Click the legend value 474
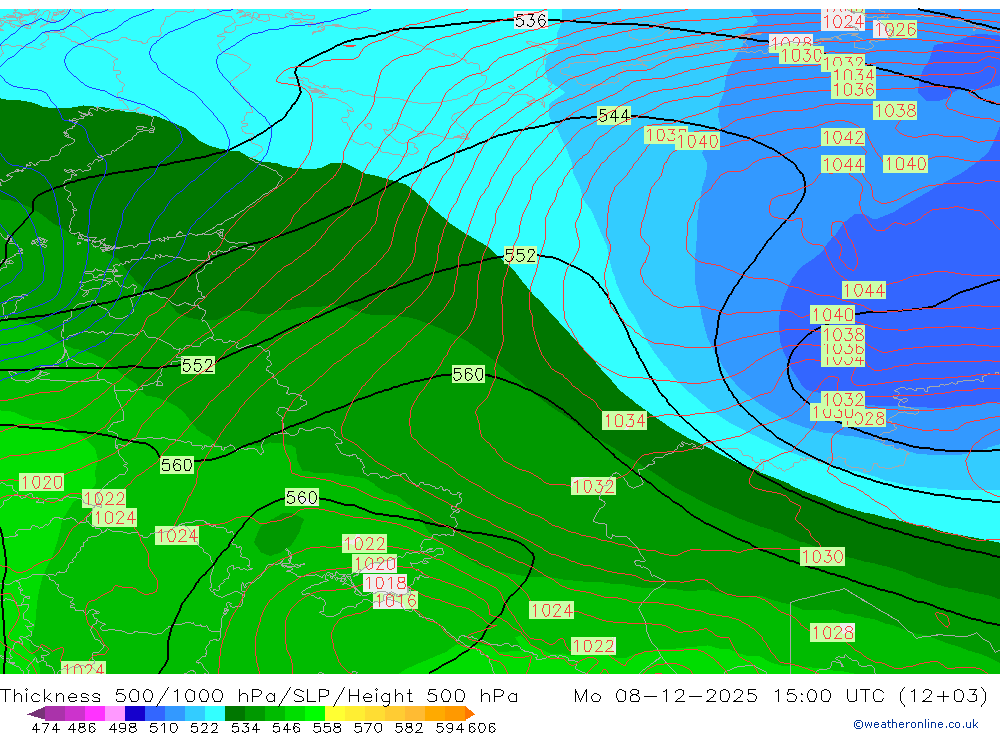 tap(45, 728)
